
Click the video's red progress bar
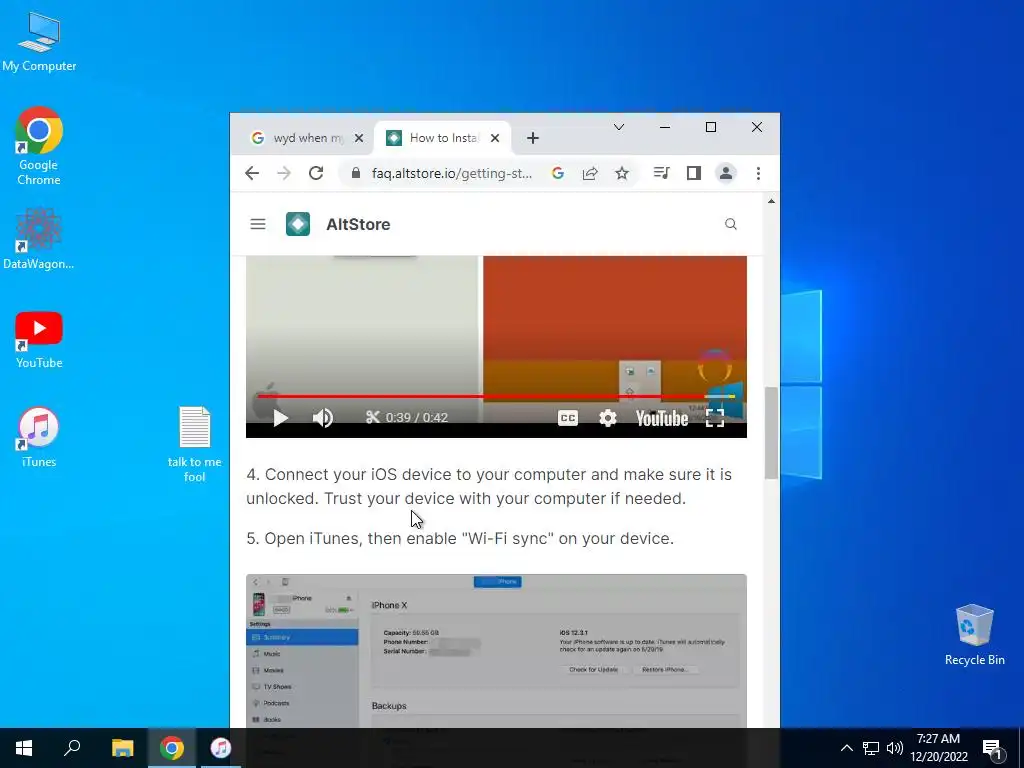pos(496,396)
